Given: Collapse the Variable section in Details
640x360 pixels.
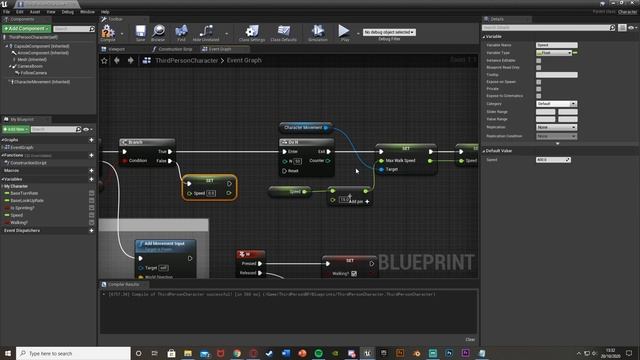Looking at the screenshot, I should 484,37.
